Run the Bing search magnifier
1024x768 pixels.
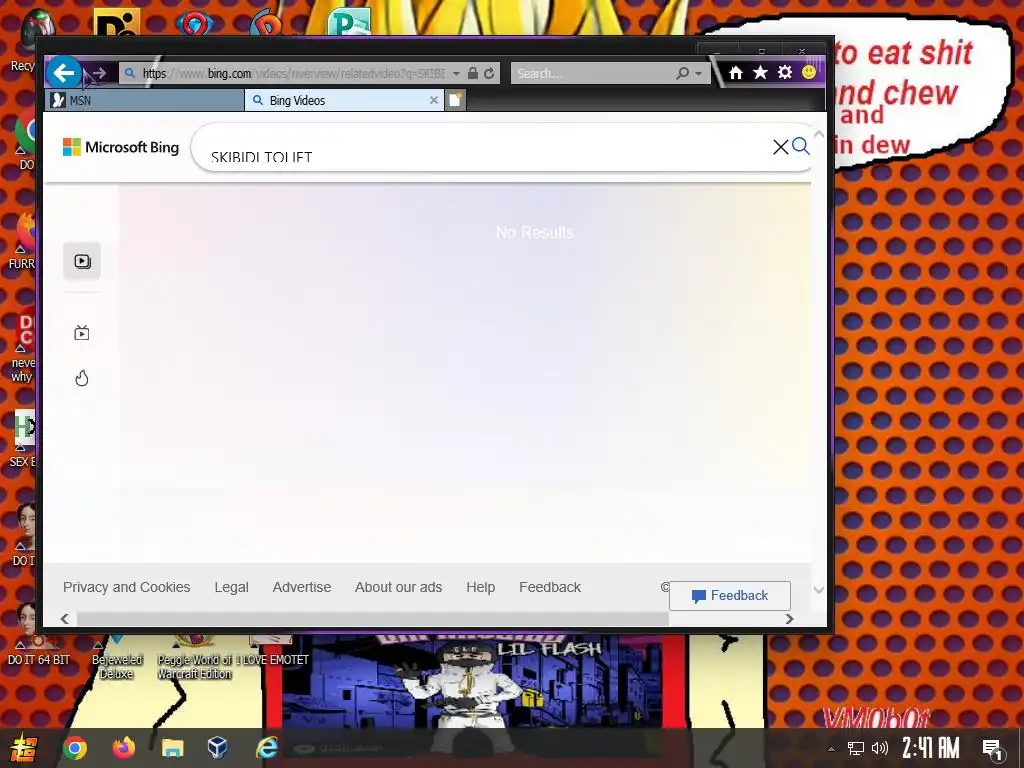[x=801, y=146]
